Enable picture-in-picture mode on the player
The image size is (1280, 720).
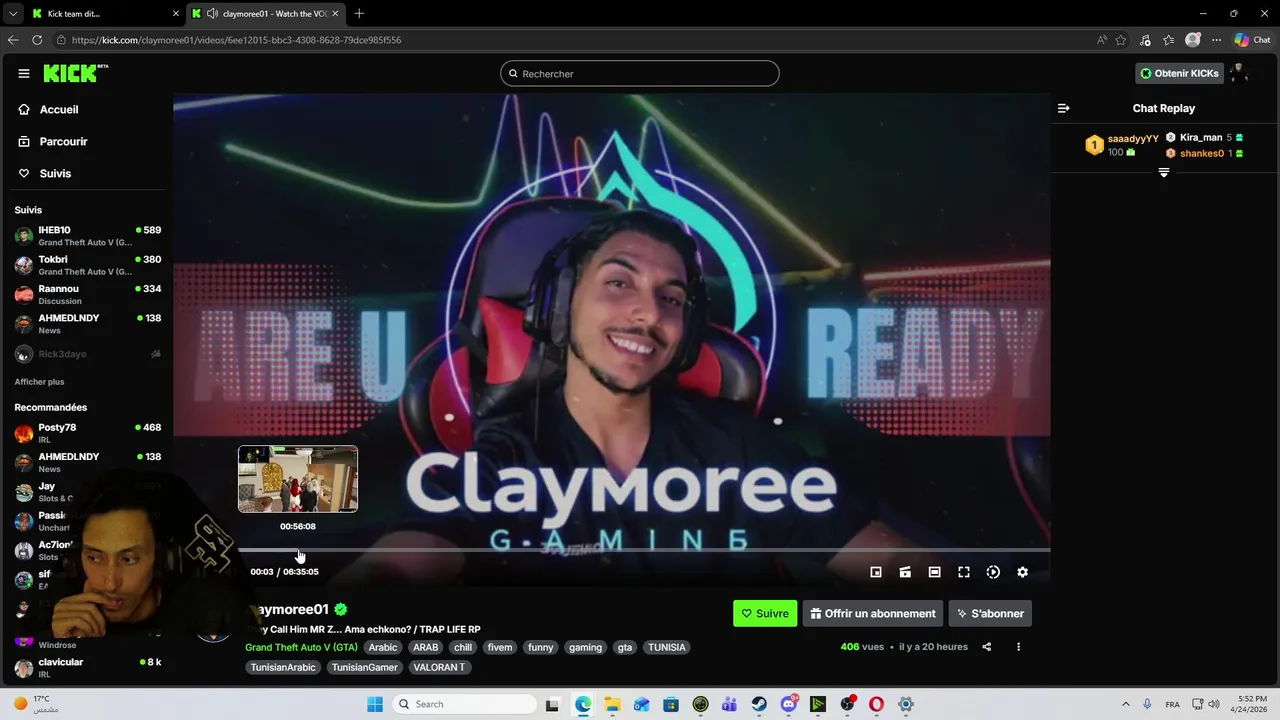(x=876, y=572)
